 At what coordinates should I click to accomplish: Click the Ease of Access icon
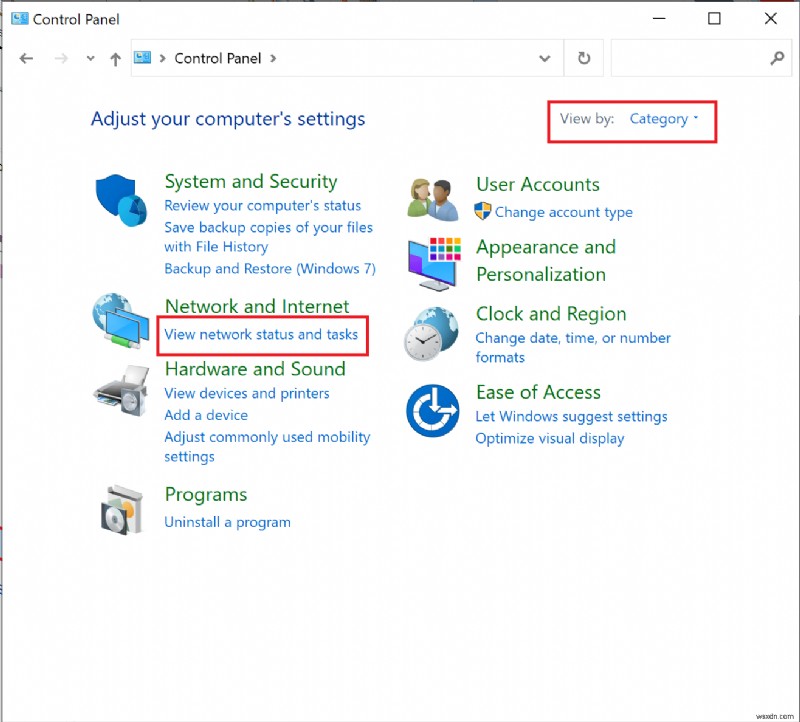pyautogui.click(x=433, y=411)
